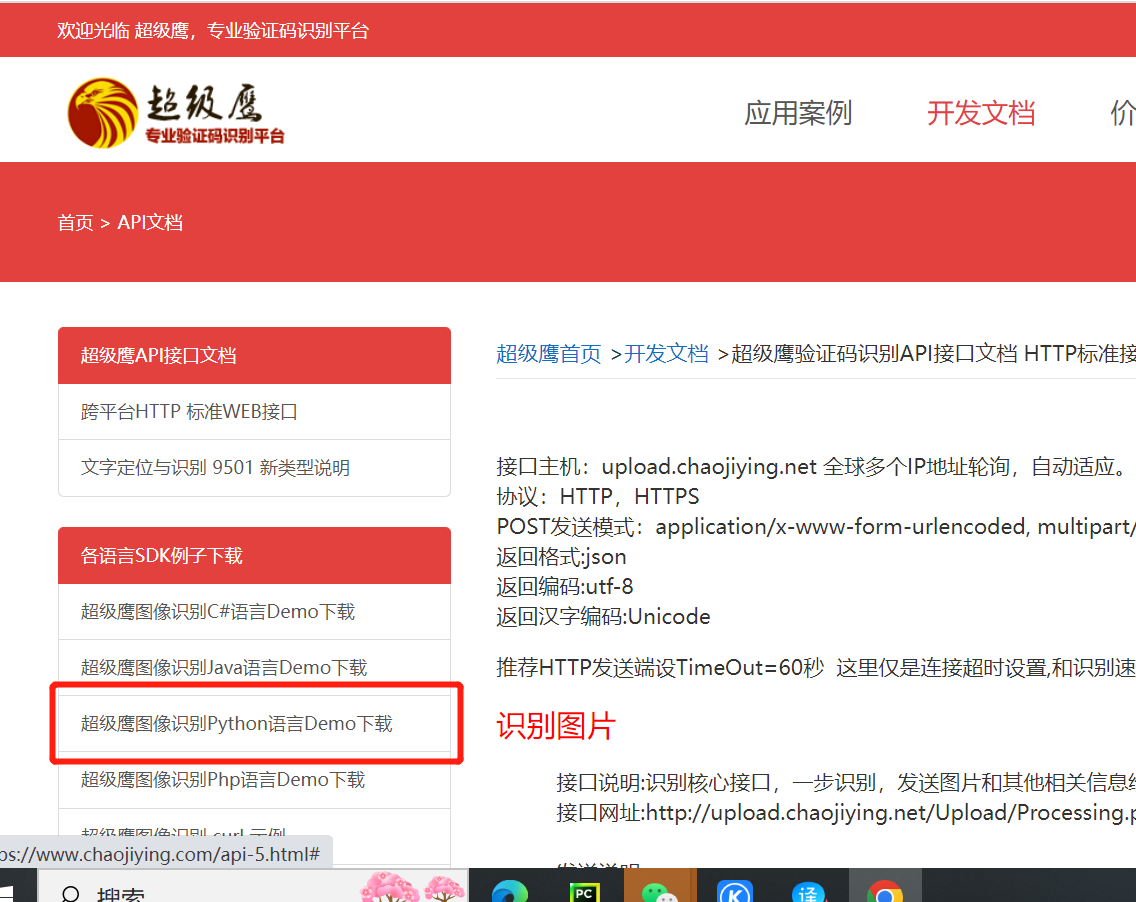Screen dimensions: 1136x902
Task: Click the 返回汉字编码:Unicode line
Action: click(x=604, y=617)
